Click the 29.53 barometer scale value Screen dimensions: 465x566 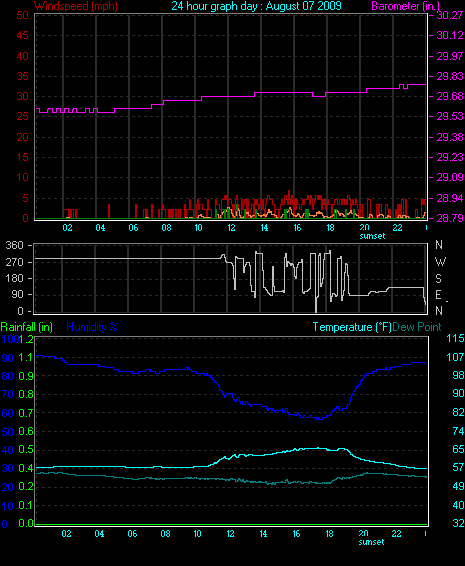(x=449, y=117)
